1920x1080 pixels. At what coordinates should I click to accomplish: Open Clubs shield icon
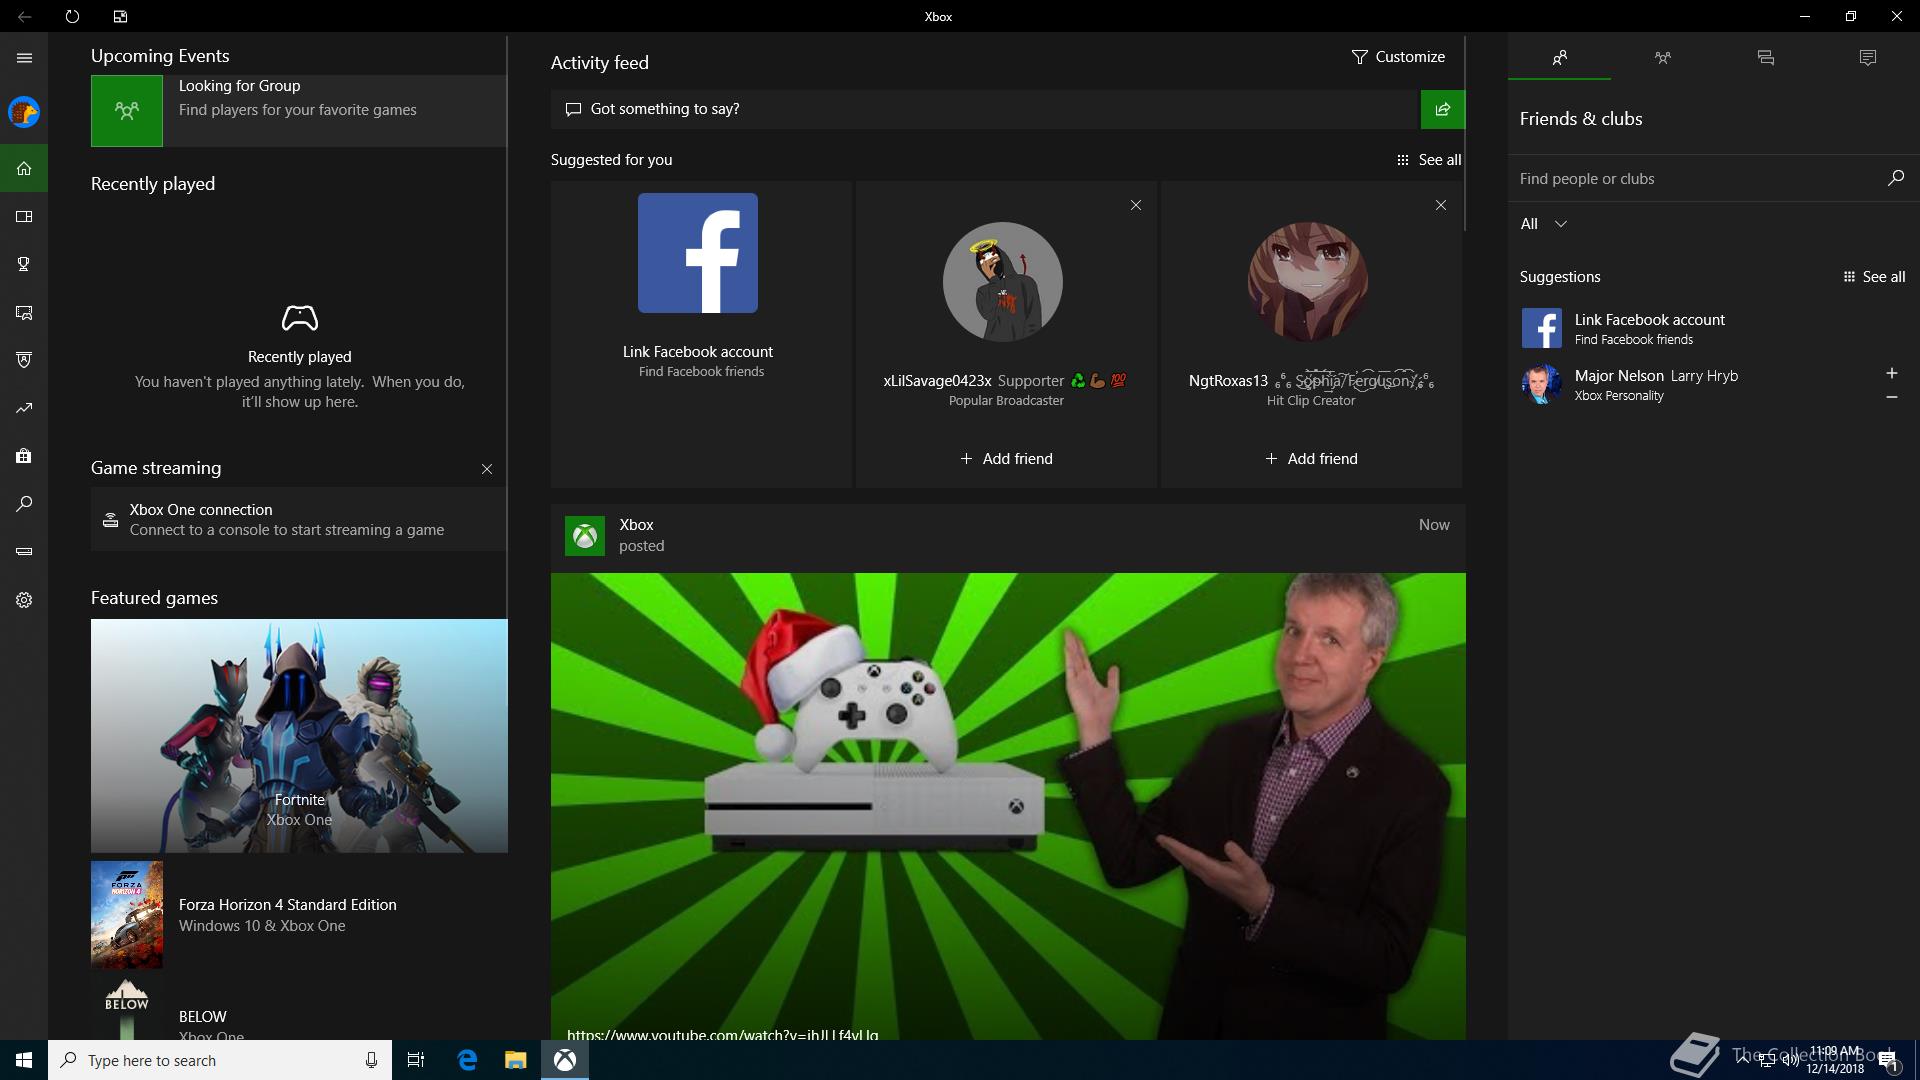[24, 360]
